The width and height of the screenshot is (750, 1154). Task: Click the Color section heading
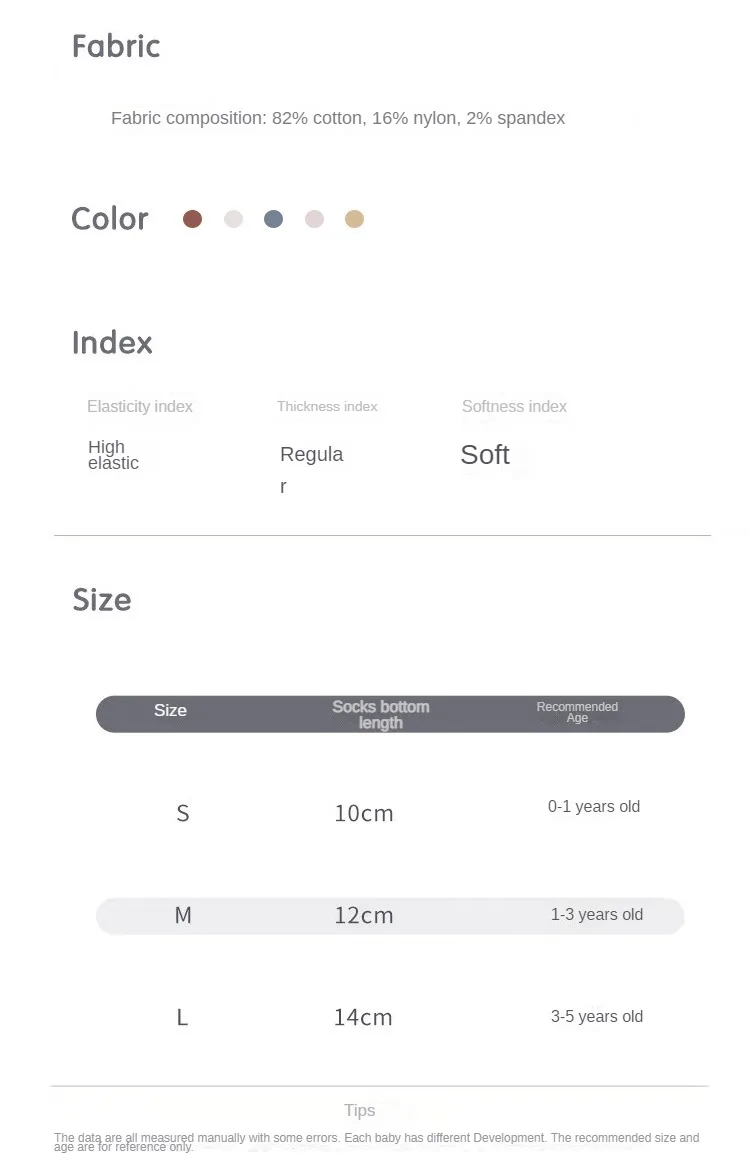(110, 219)
